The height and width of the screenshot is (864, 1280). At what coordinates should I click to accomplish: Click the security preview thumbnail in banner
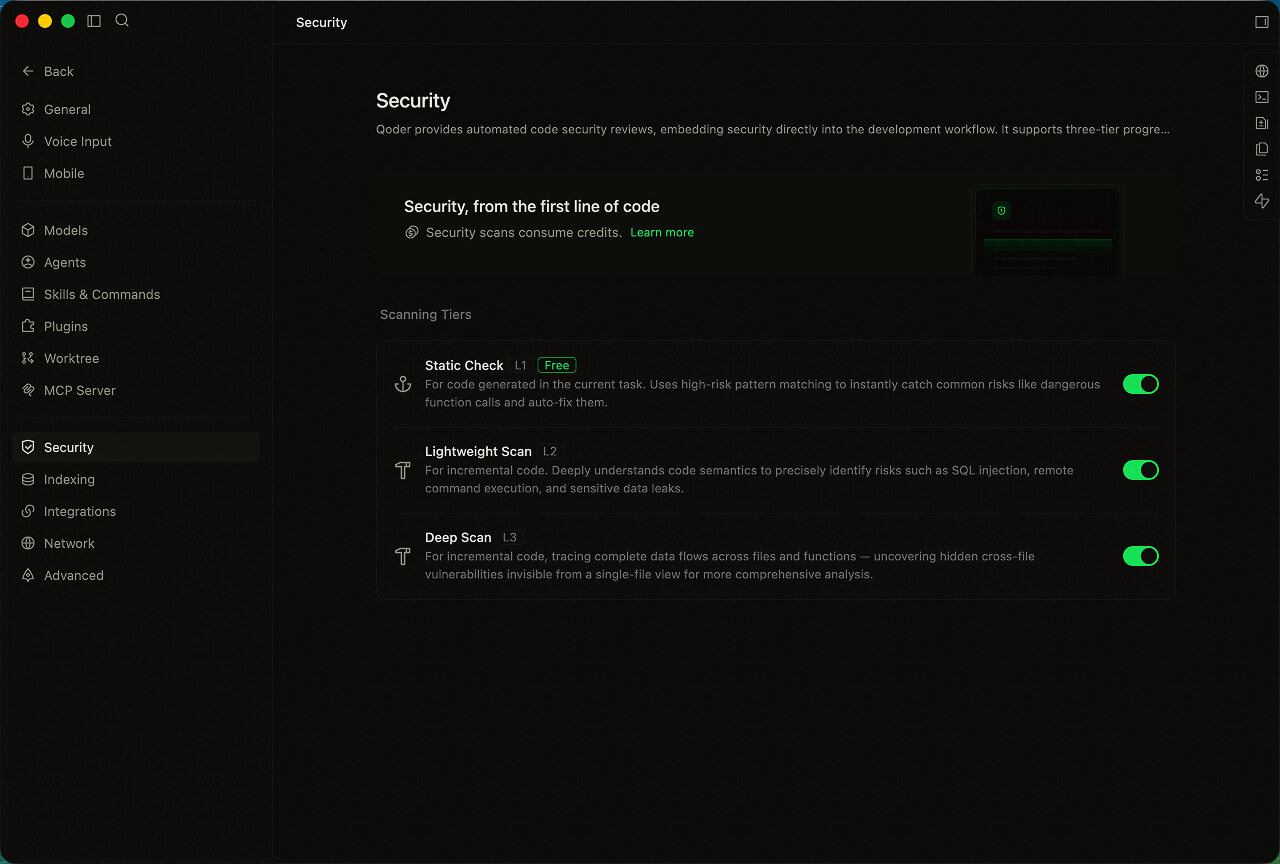(x=1048, y=230)
